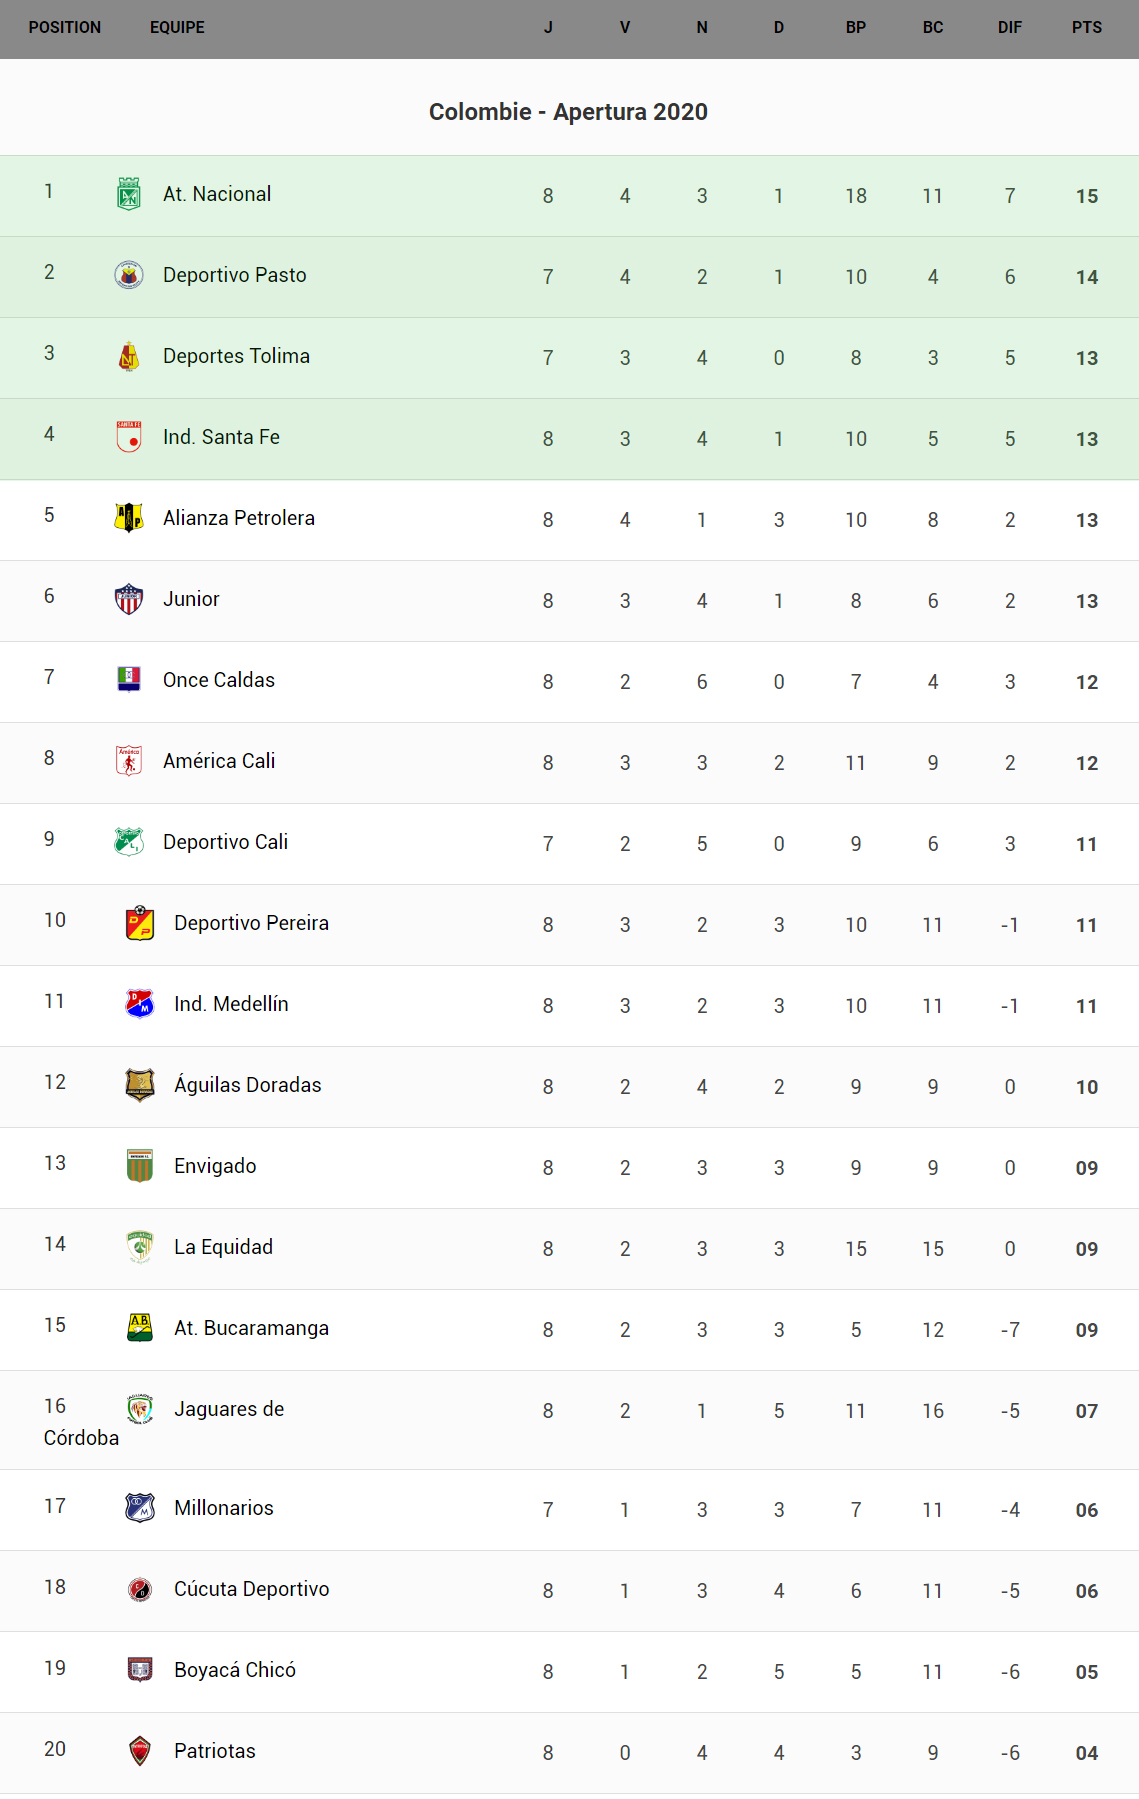Click the Once Caldas flag logo

click(129, 680)
